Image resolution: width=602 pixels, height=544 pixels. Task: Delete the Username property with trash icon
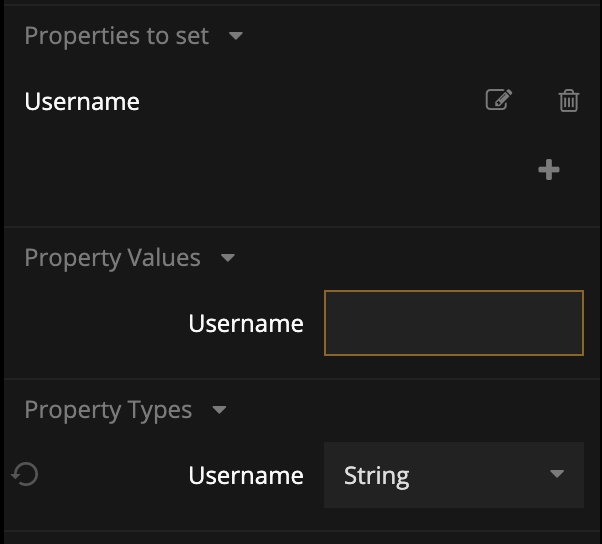tap(568, 100)
